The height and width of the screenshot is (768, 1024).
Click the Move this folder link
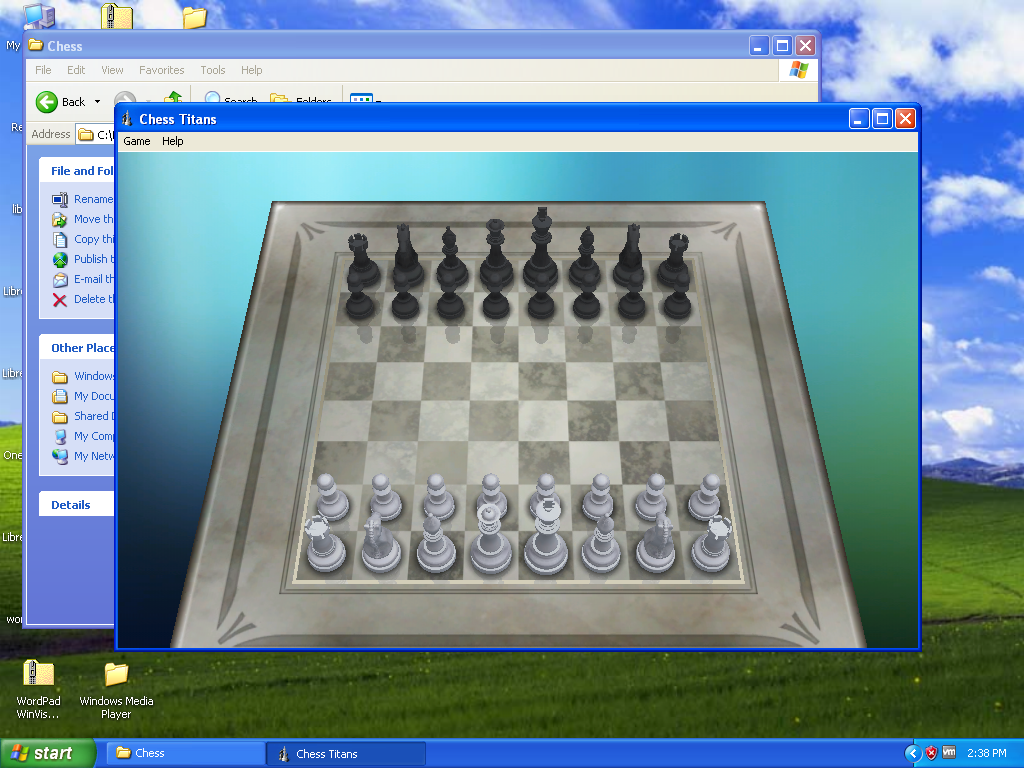click(x=93, y=219)
